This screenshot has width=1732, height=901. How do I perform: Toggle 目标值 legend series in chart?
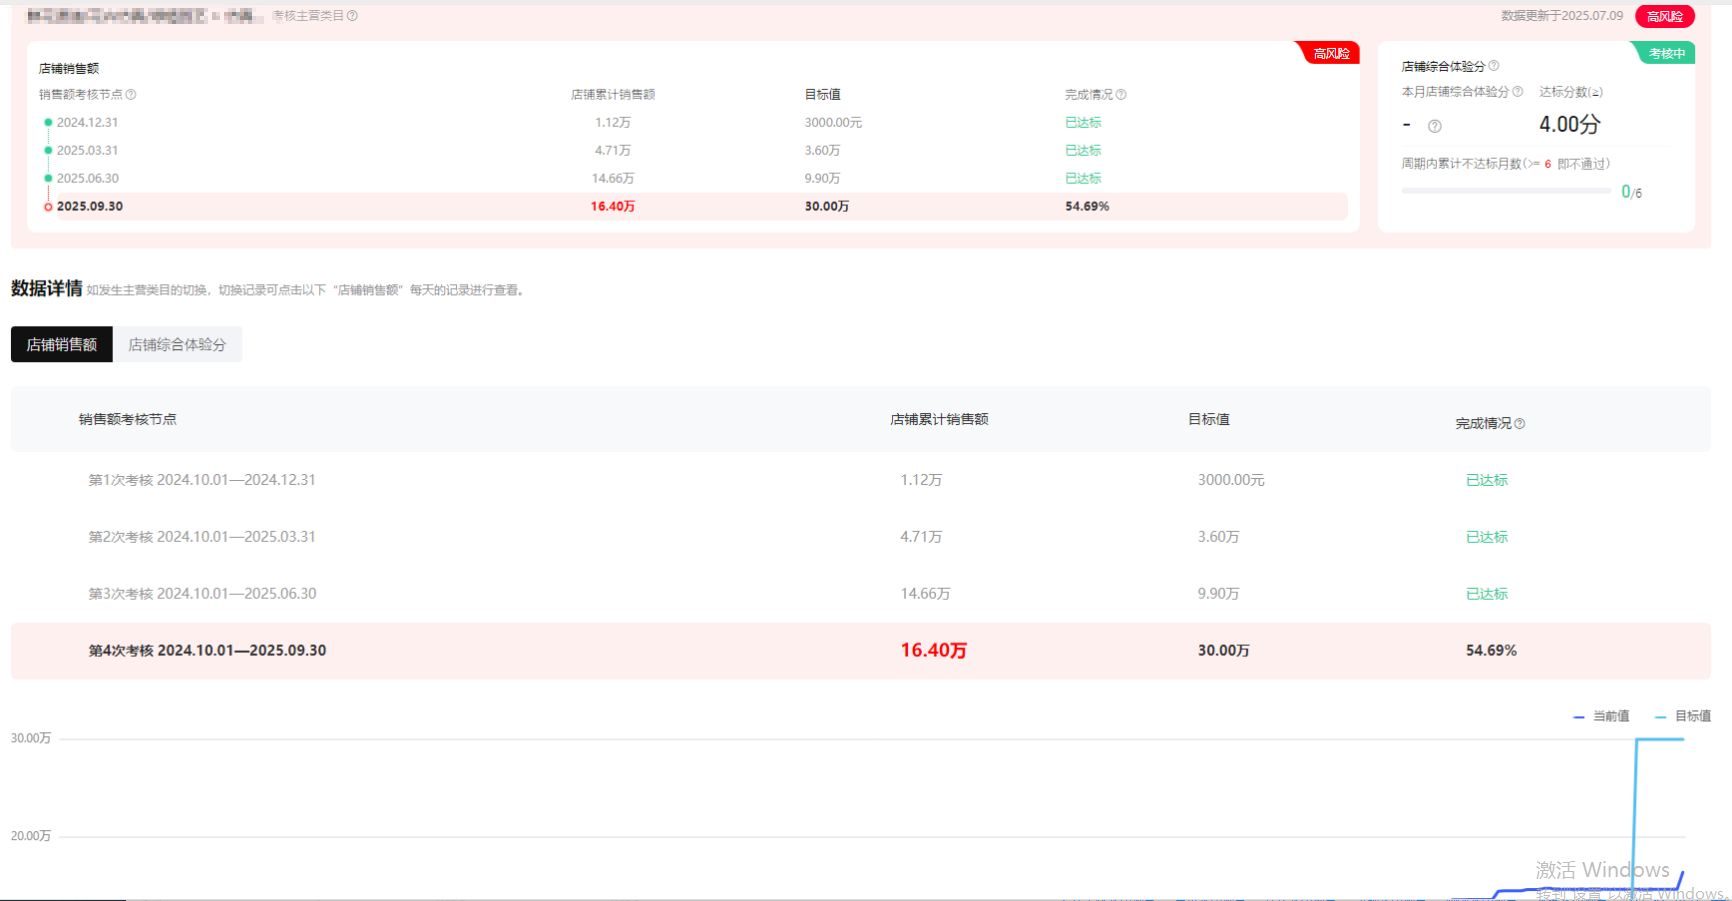tap(1684, 716)
